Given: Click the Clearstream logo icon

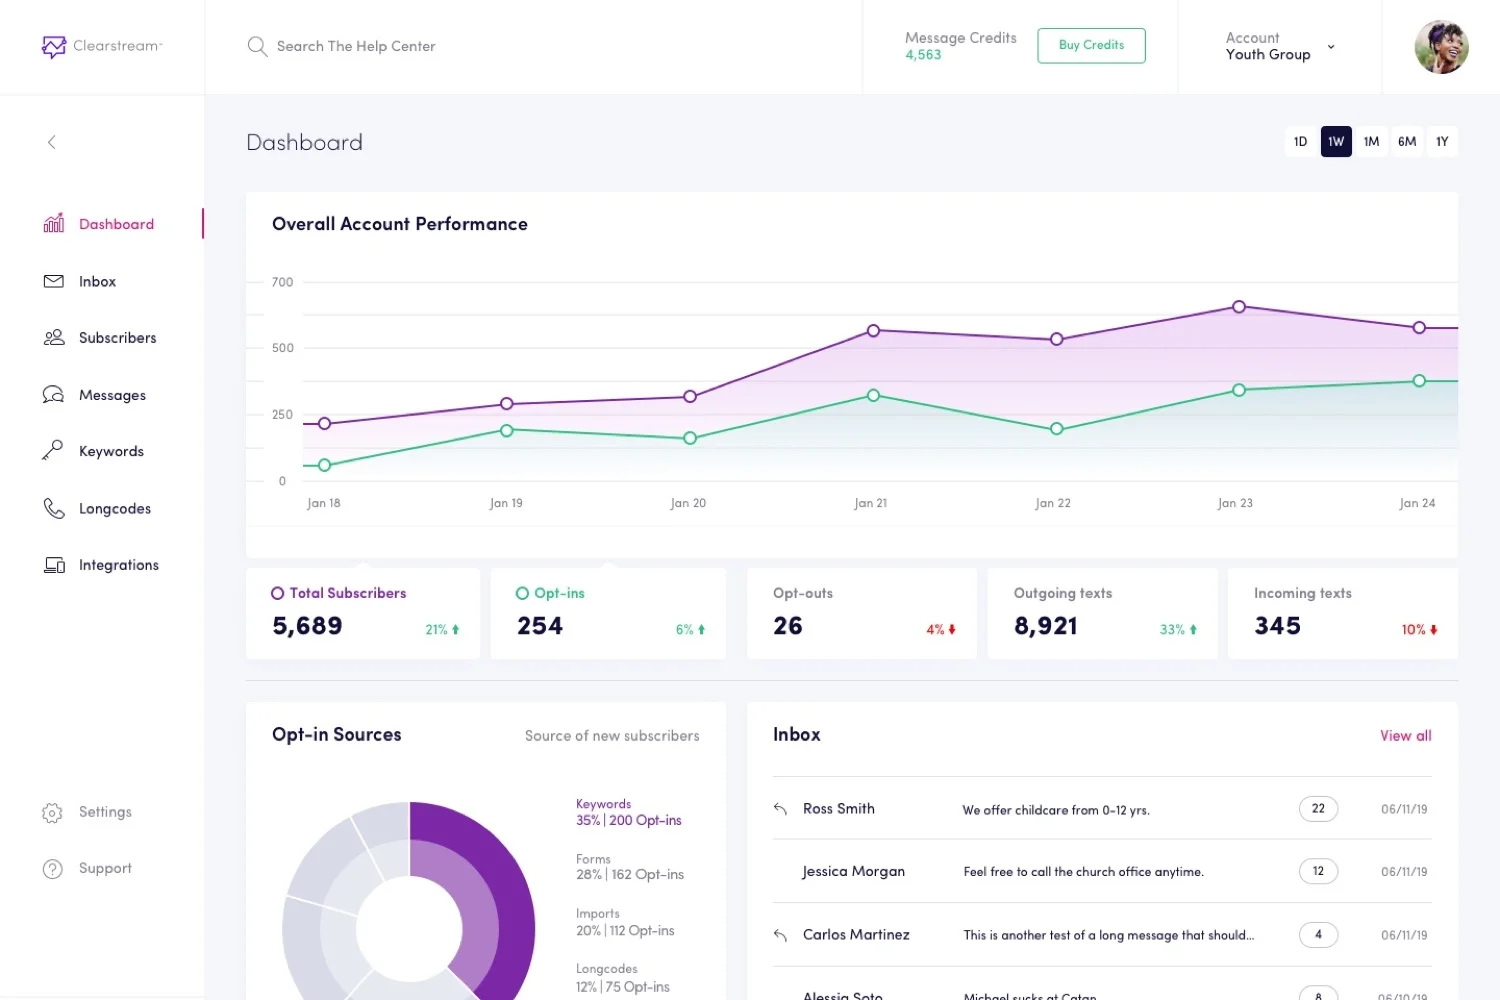Looking at the screenshot, I should (x=54, y=46).
